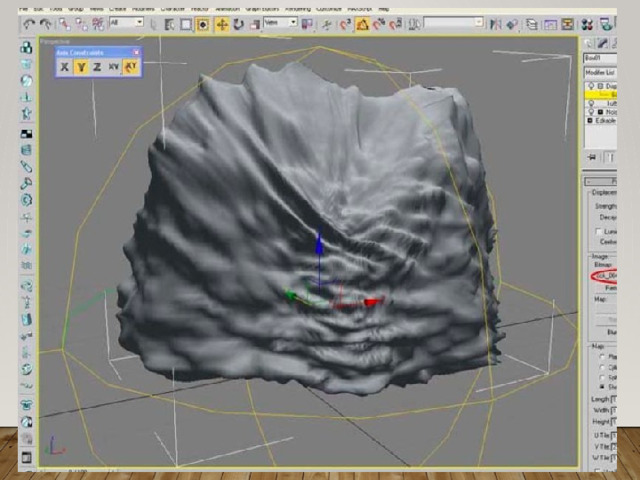The height and width of the screenshot is (480, 640).
Task: Choose the Planar map radio button
Action: (601, 356)
